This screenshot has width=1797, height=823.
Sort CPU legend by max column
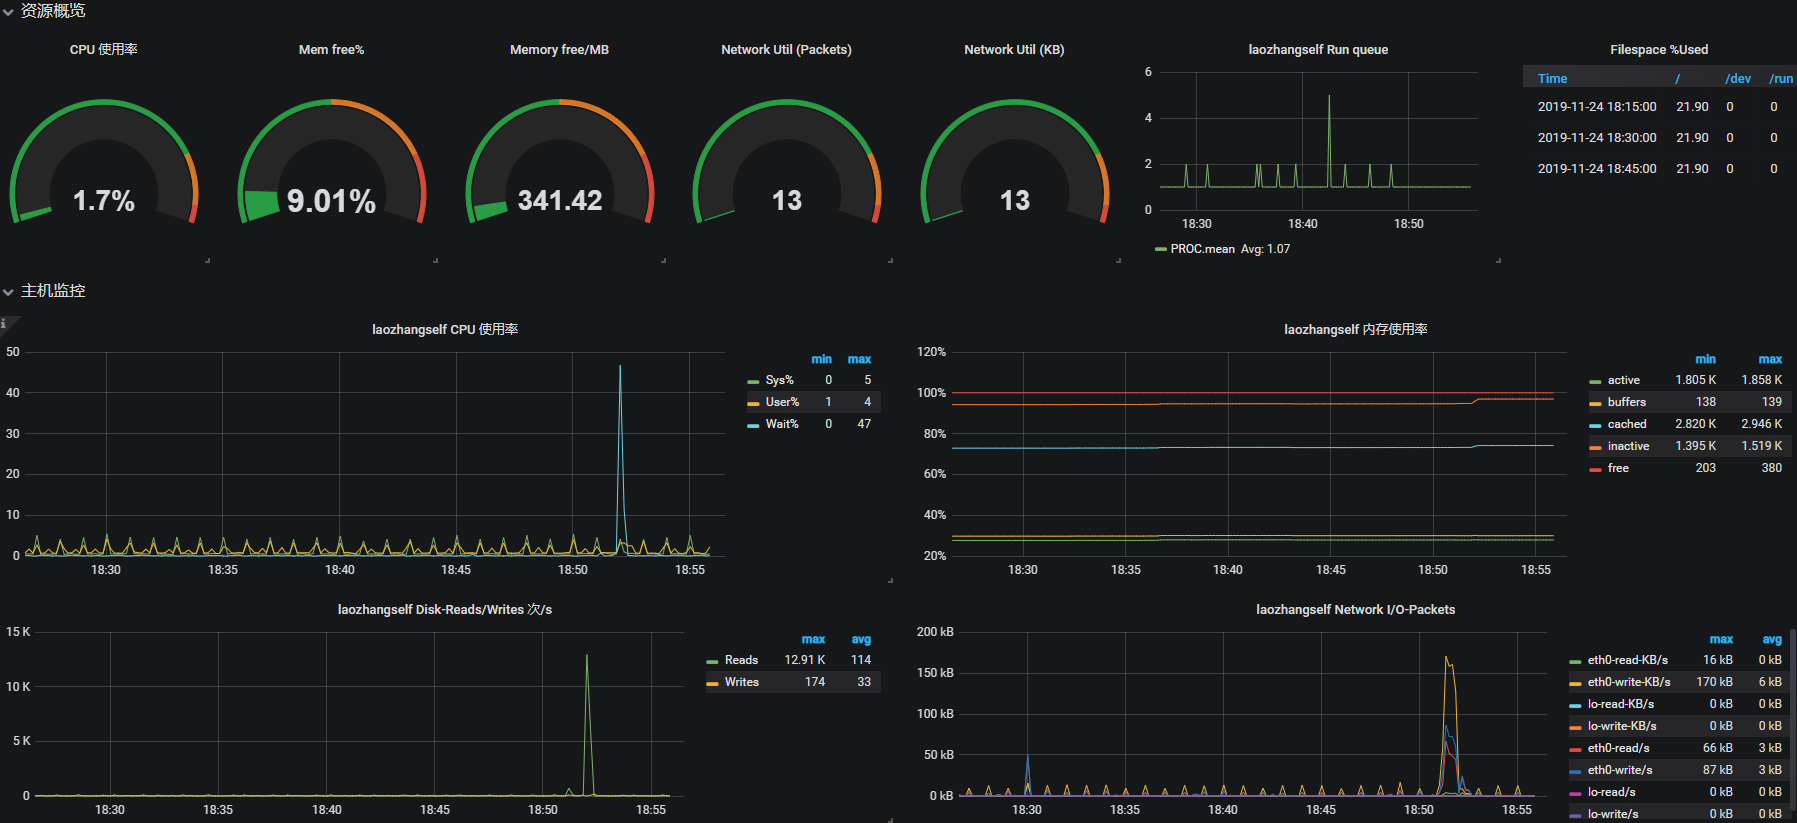coord(859,359)
